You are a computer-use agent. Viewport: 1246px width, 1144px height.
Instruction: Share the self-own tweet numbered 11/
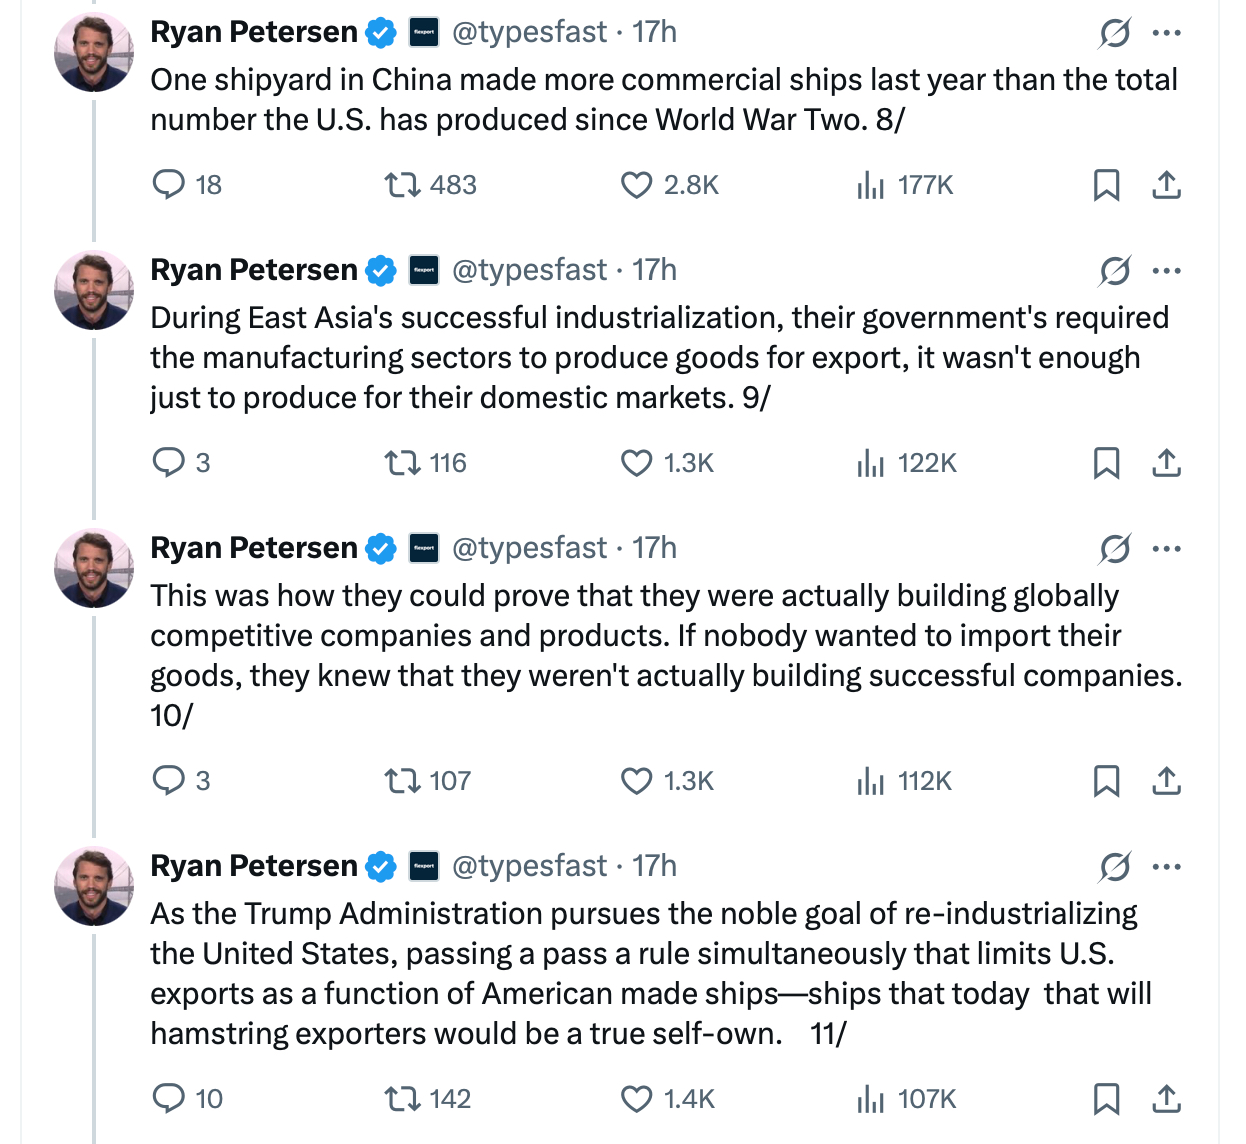(x=1166, y=1099)
